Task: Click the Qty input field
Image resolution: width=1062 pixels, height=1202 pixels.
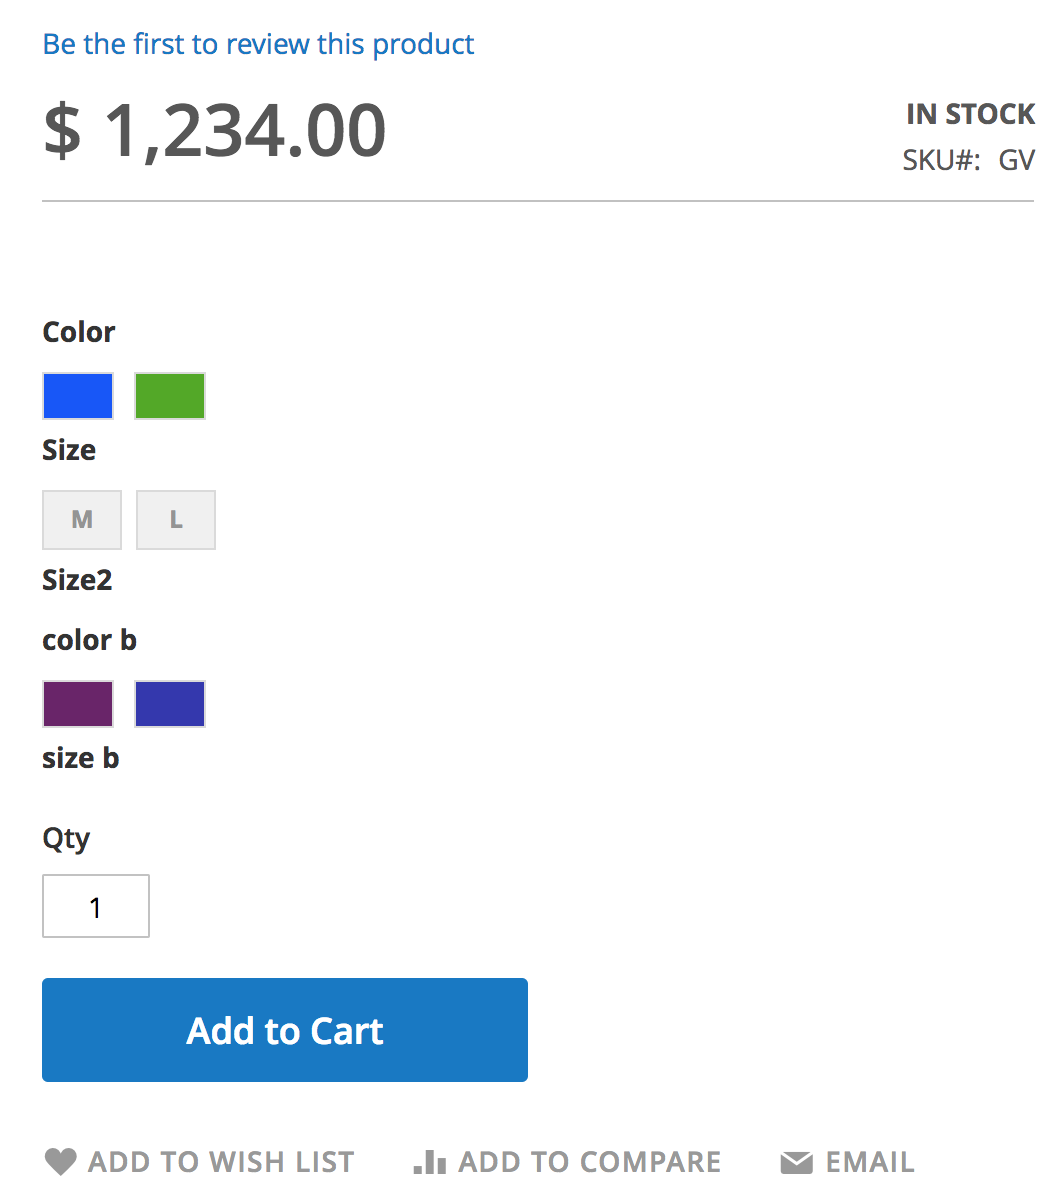Action: (x=96, y=907)
